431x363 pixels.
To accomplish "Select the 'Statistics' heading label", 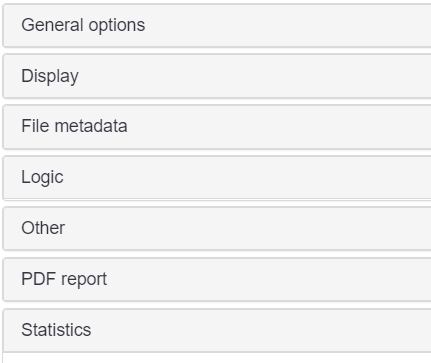I will (x=56, y=330).
